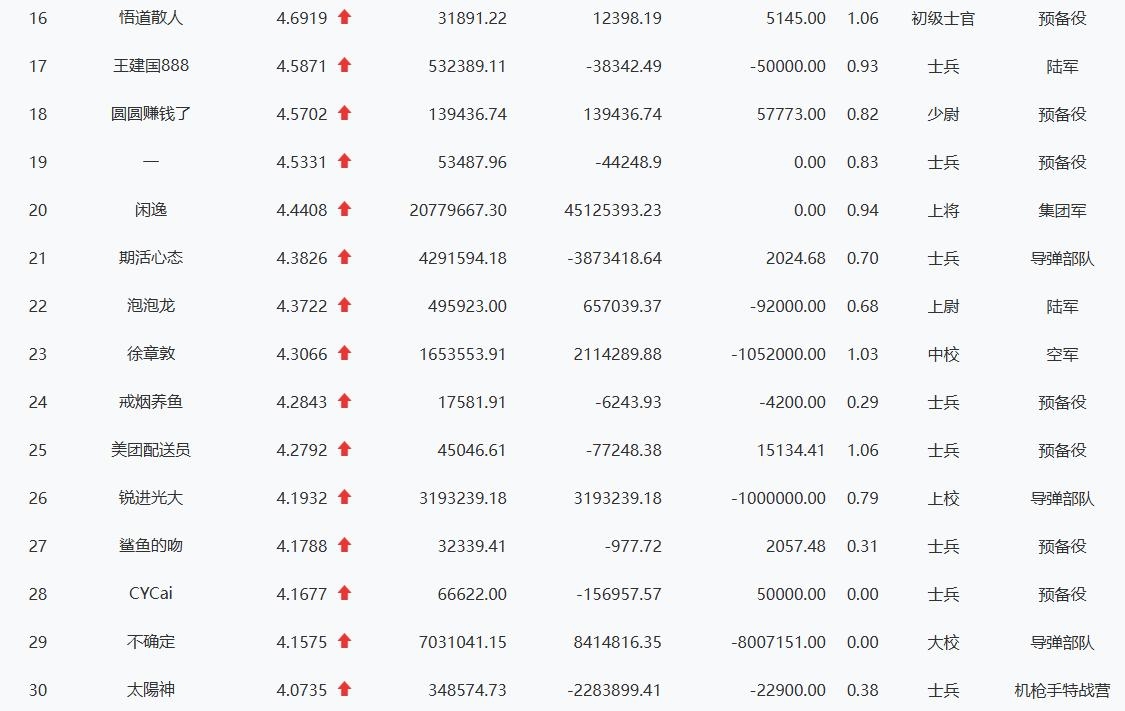Click on user 徐章敦

pos(151,354)
